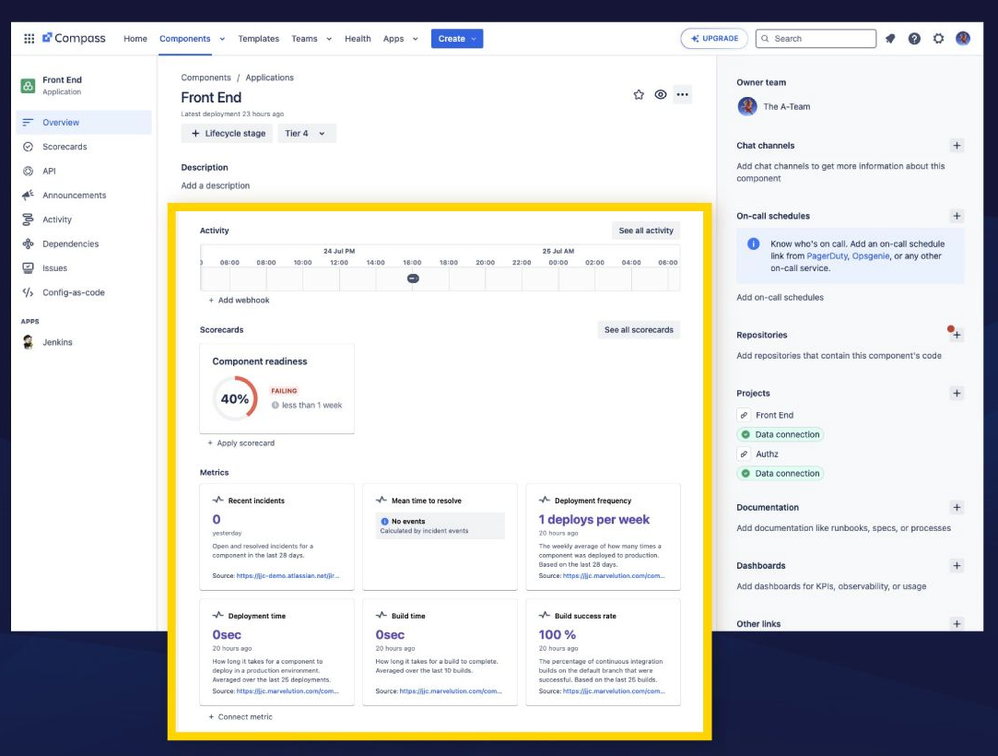Screen dimensions: 998x756
Task: Open the Health menu item
Action: point(358,39)
